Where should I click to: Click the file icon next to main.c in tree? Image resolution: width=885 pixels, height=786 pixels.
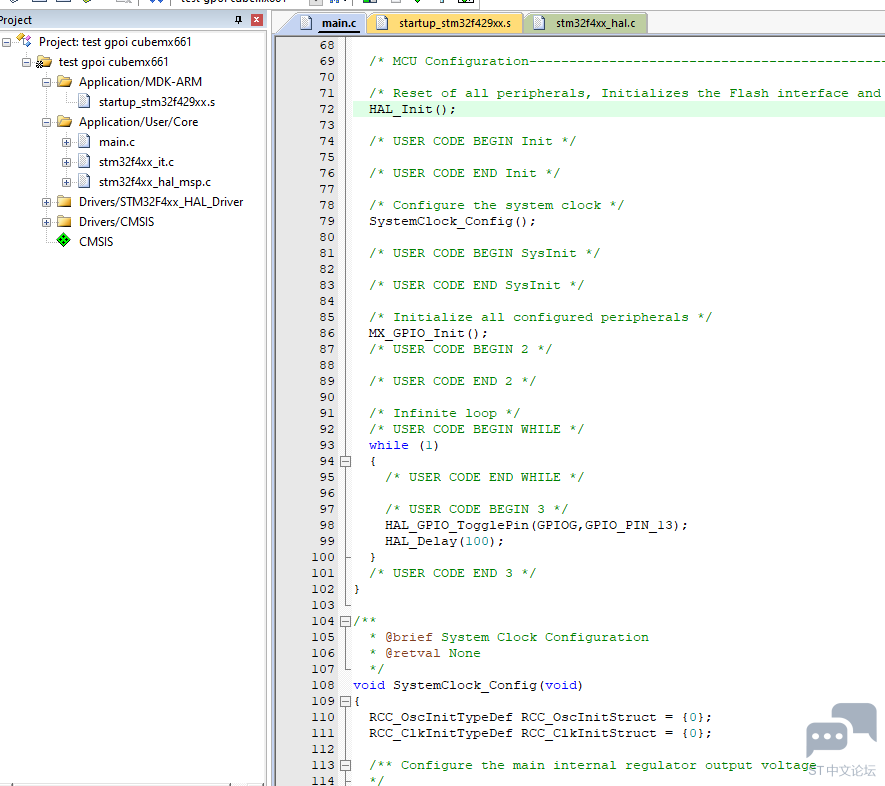pos(84,141)
